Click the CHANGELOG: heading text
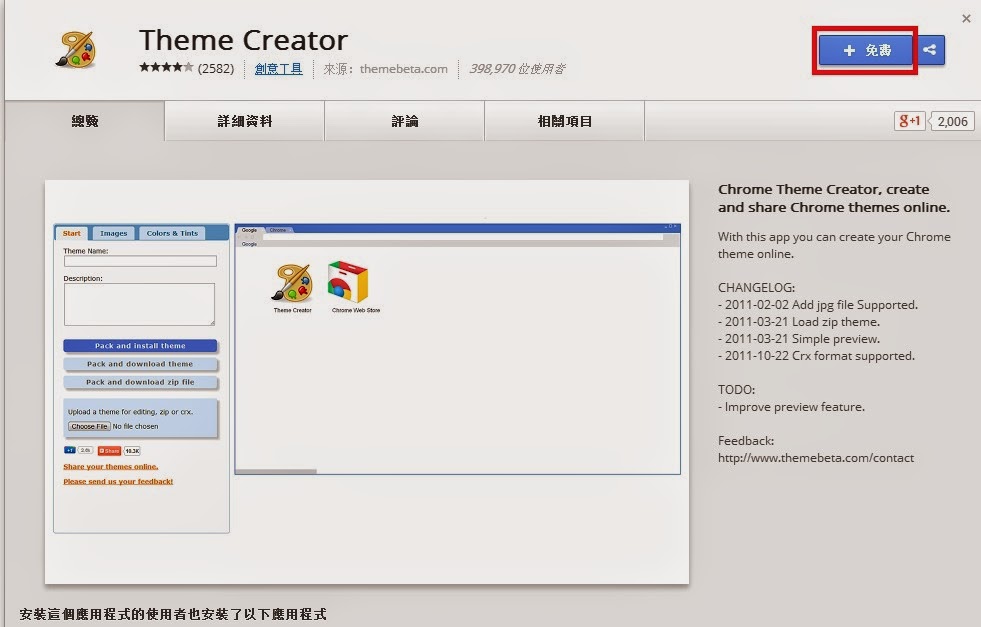Screen dimensions: 981x627 [x=756, y=288]
